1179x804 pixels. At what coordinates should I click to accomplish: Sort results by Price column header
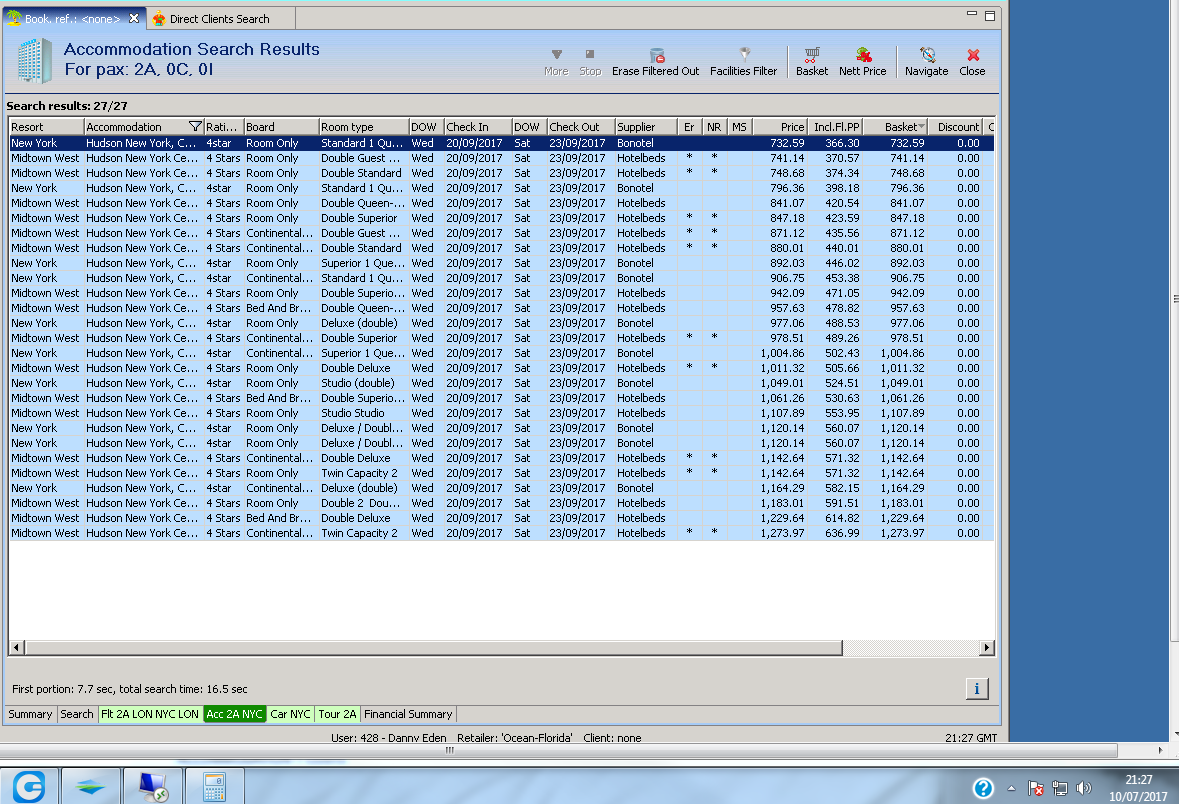click(780, 127)
